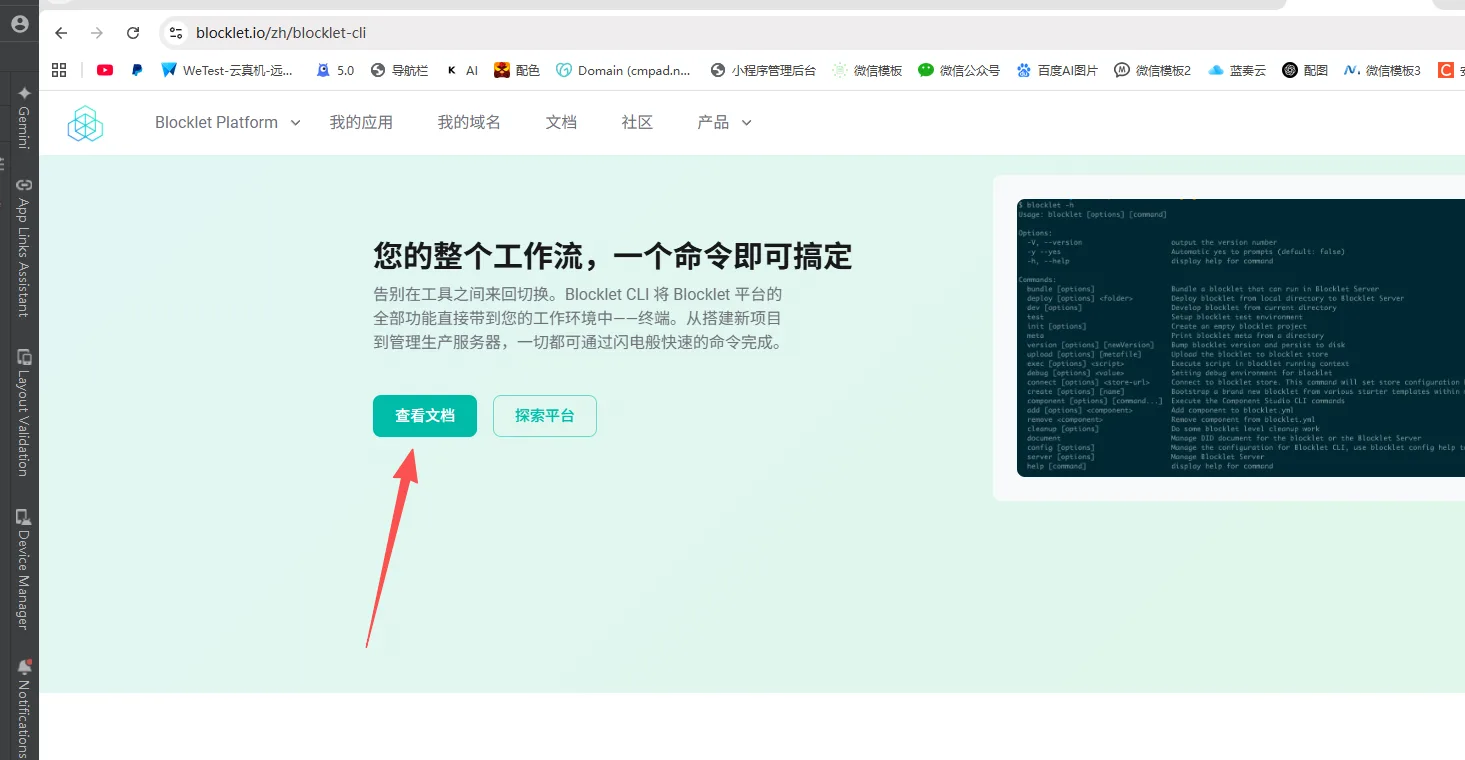Open the 微信模板2 bookmark

coord(1153,70)
